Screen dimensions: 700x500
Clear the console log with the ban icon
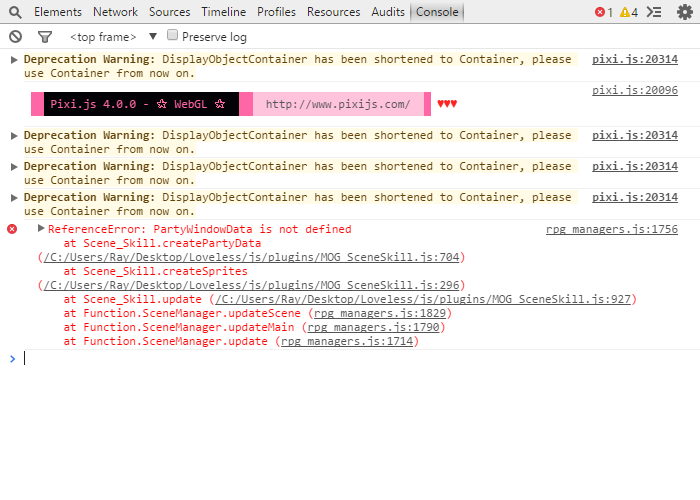click(x=15, y=37)
